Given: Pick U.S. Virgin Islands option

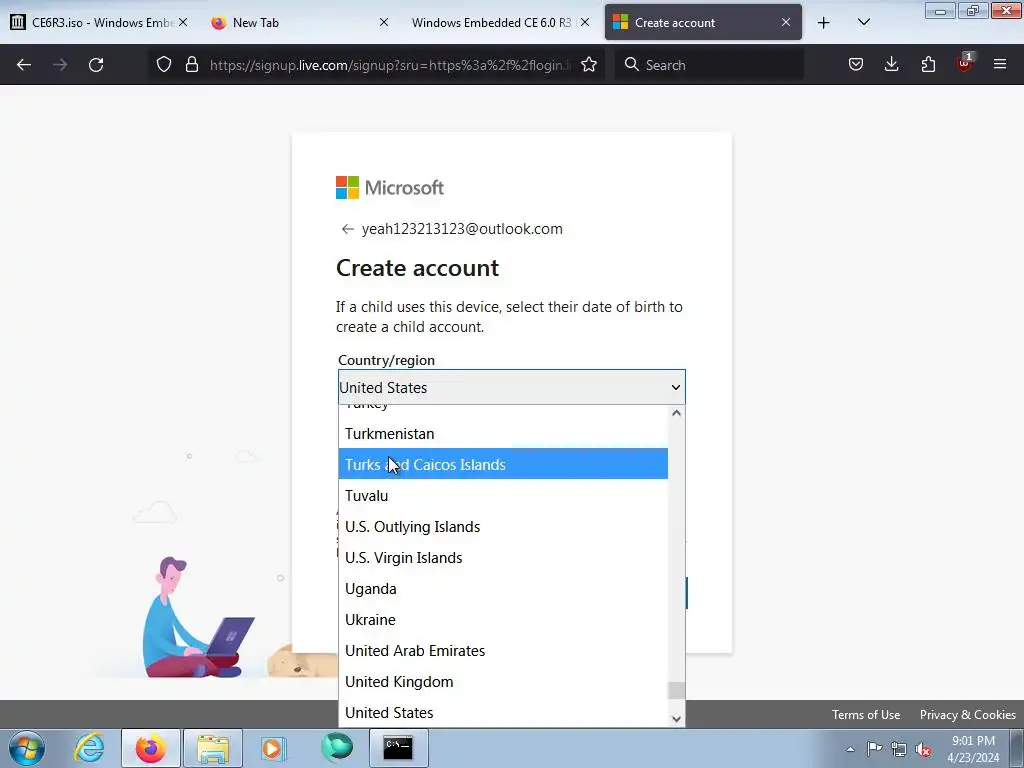Looking at the screenshot, I should (x=503, y=558).
